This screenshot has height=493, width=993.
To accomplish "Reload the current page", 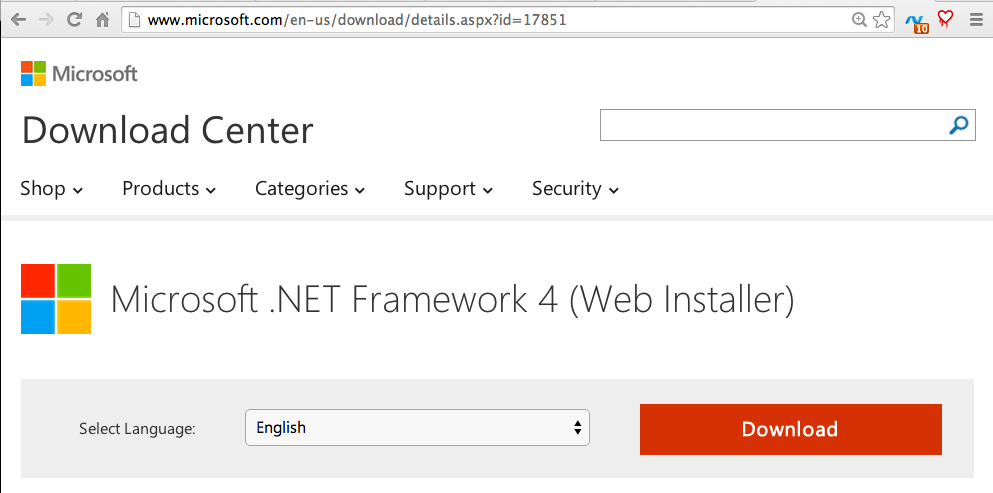I will pos(74,19).
